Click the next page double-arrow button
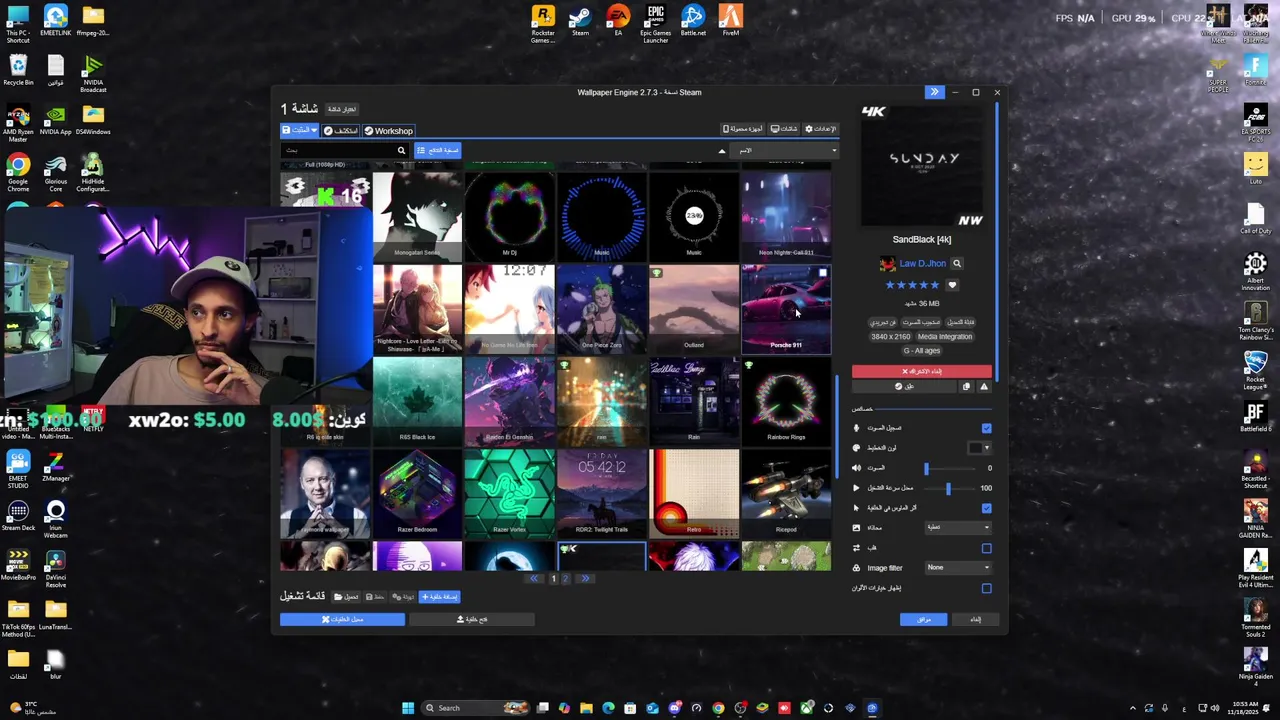Image resolution: width=1280 pixels, height=720 pixels. pyautogui.click(x=585, y=579)
